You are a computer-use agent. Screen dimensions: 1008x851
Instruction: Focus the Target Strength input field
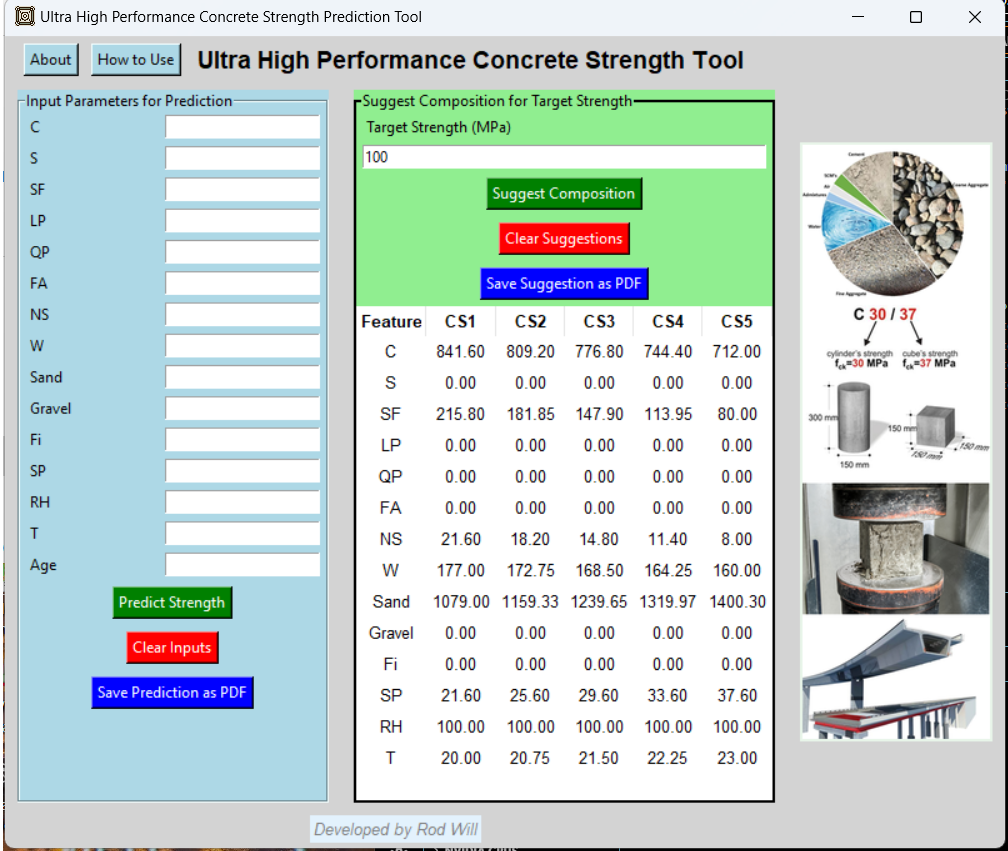(564, 157)
